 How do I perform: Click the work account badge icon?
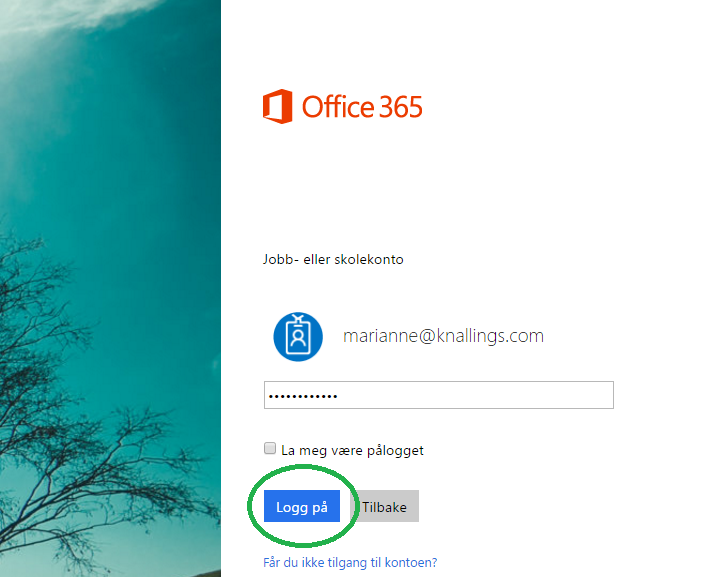coord(298,337)
